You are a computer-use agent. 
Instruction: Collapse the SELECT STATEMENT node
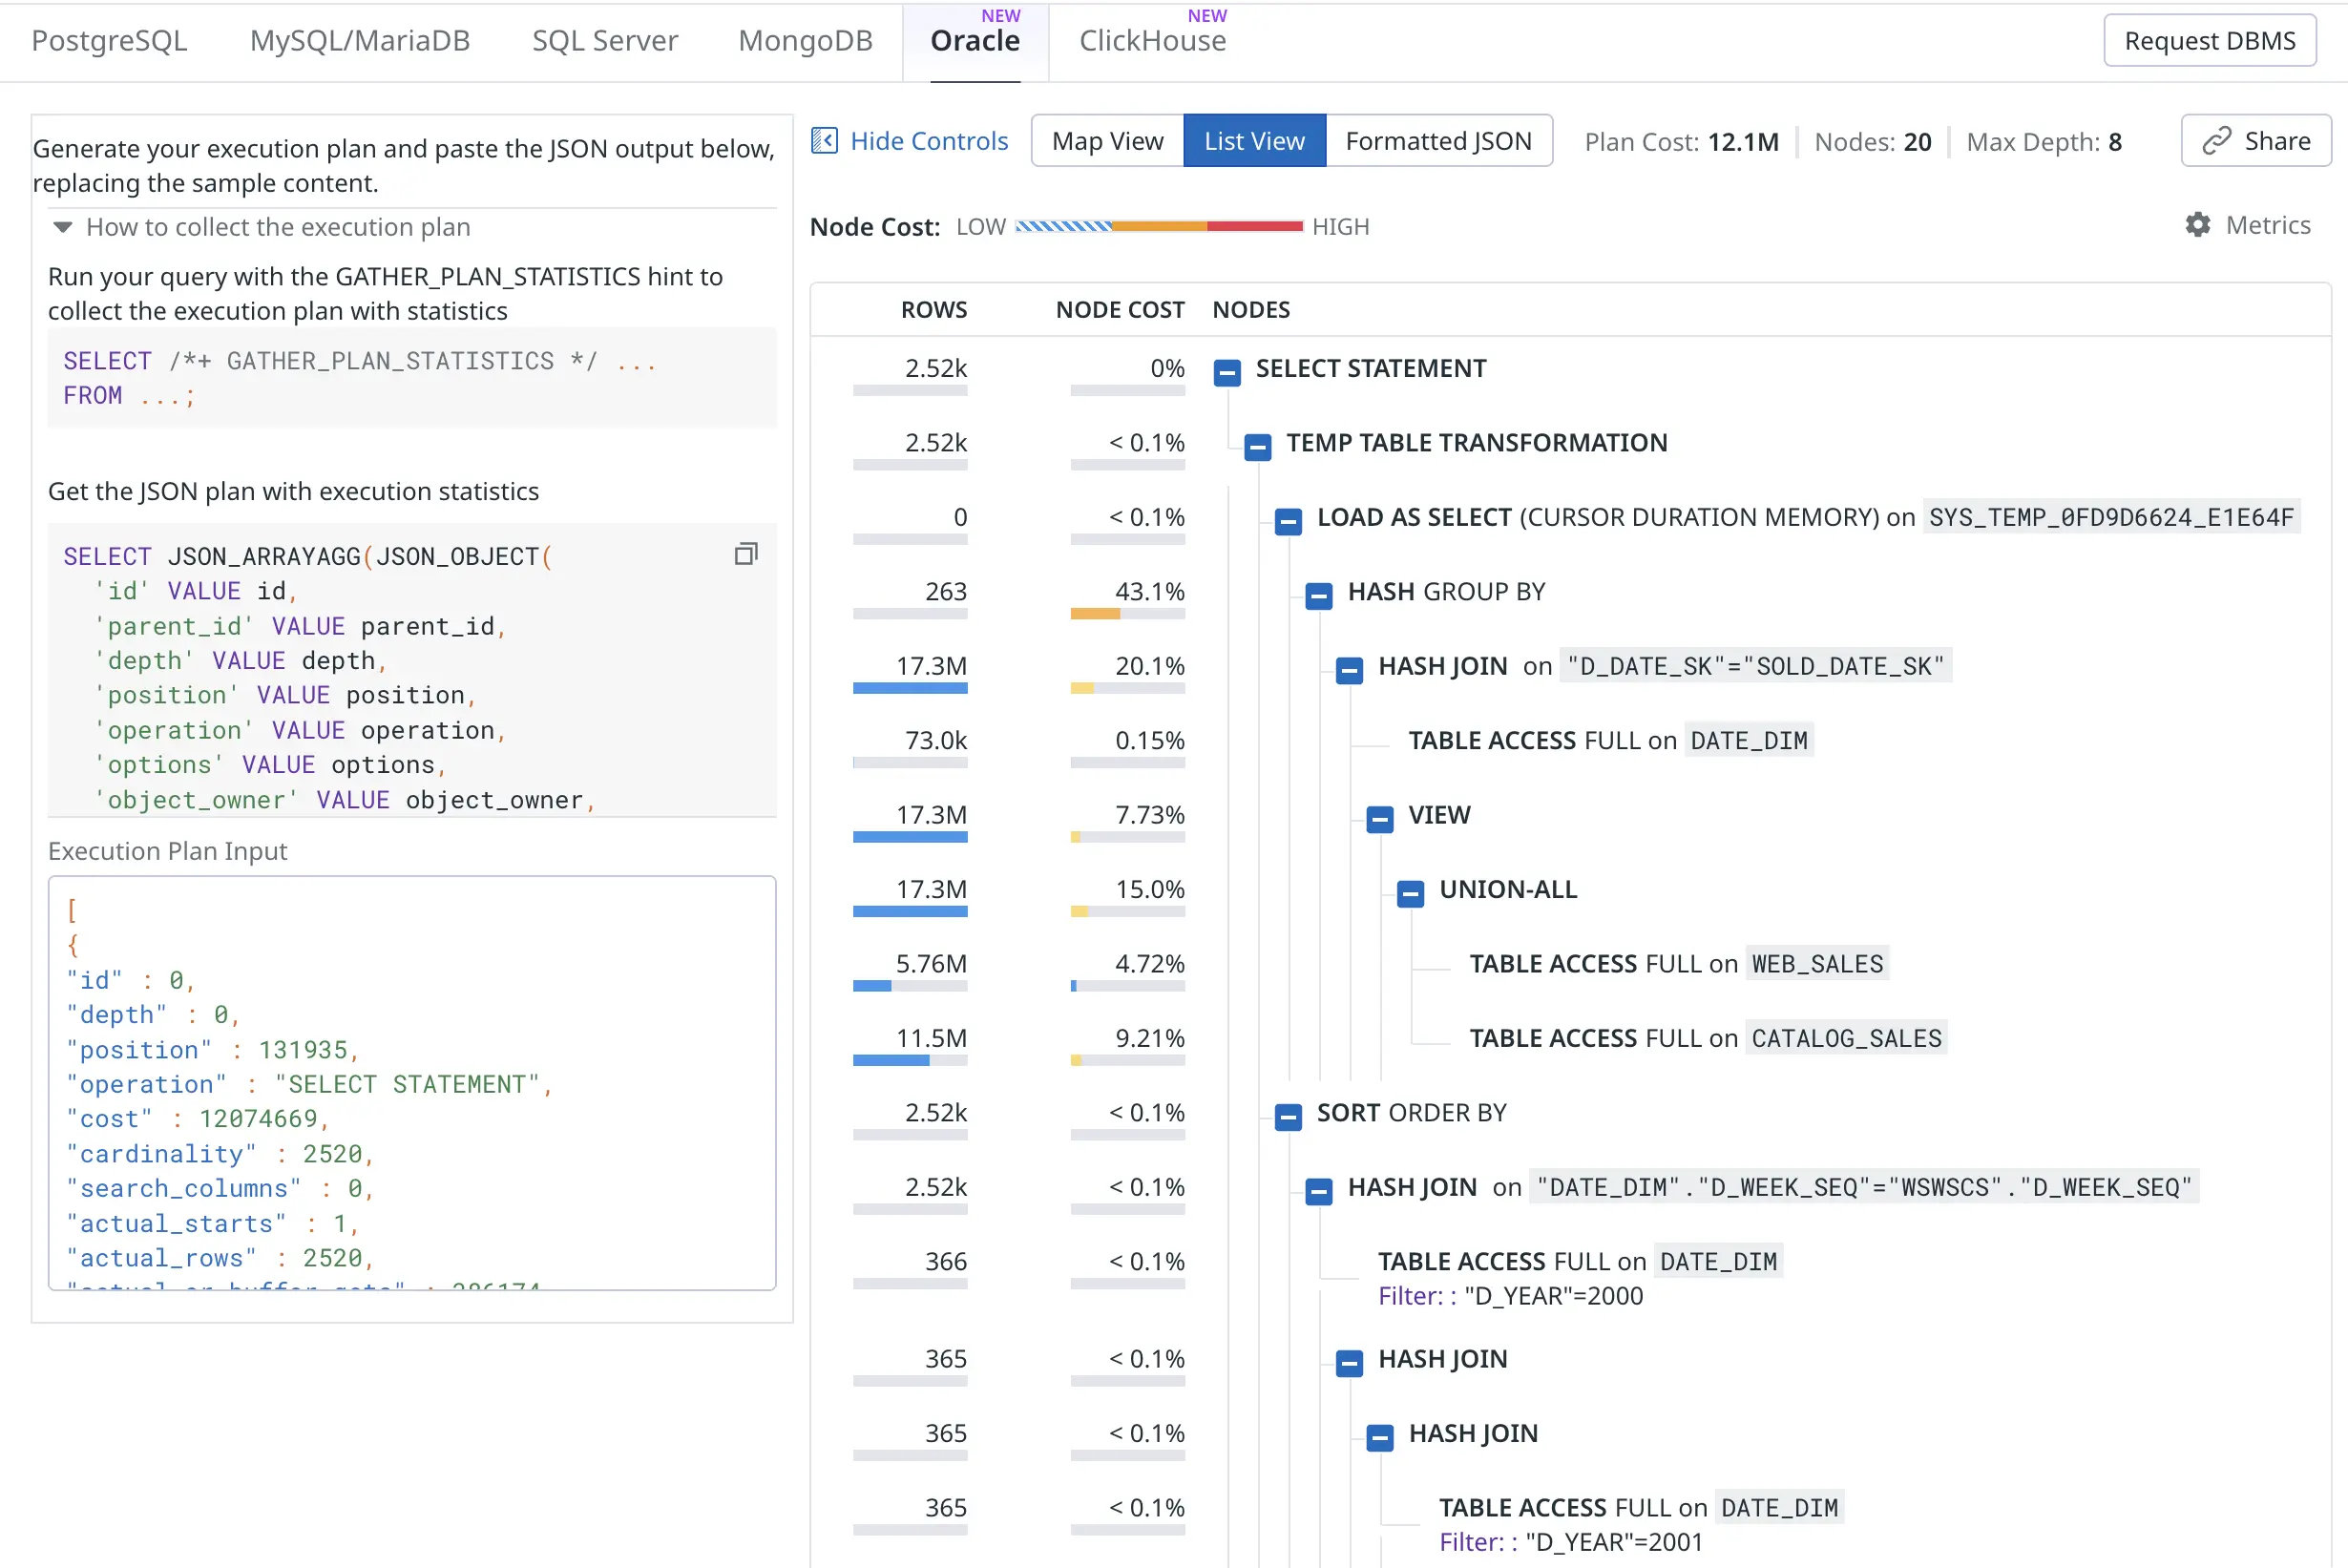pyautogui.click(x=1227, y=372)
